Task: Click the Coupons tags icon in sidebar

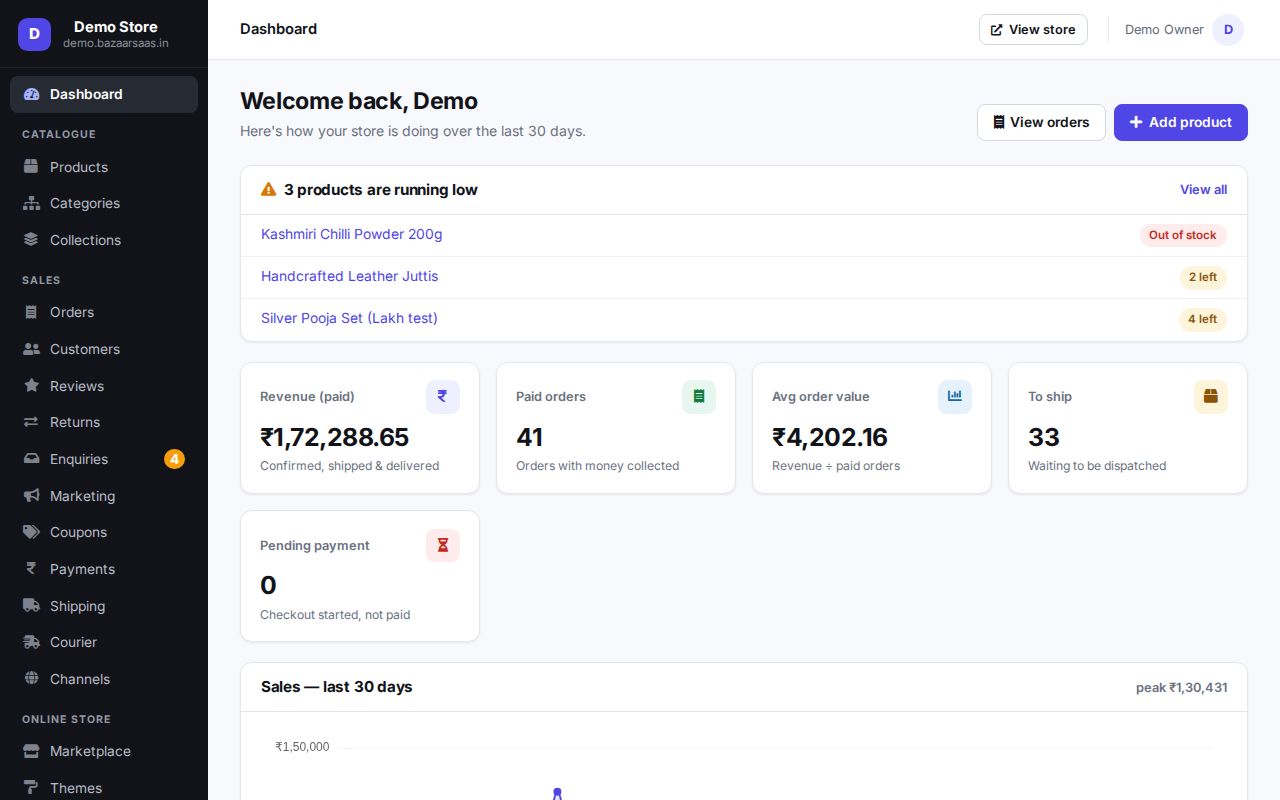Action: click(31, 532)
